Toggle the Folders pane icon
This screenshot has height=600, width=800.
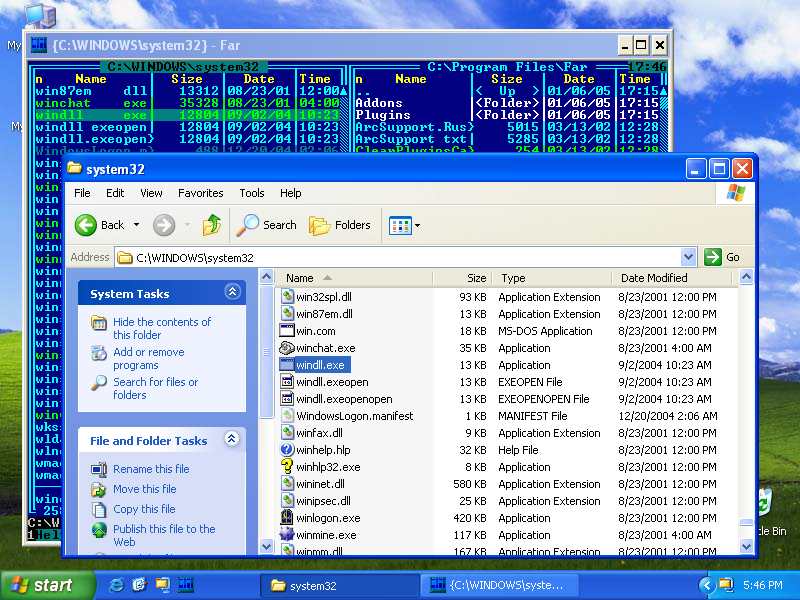pyautogui.click(x=319, y=225)
